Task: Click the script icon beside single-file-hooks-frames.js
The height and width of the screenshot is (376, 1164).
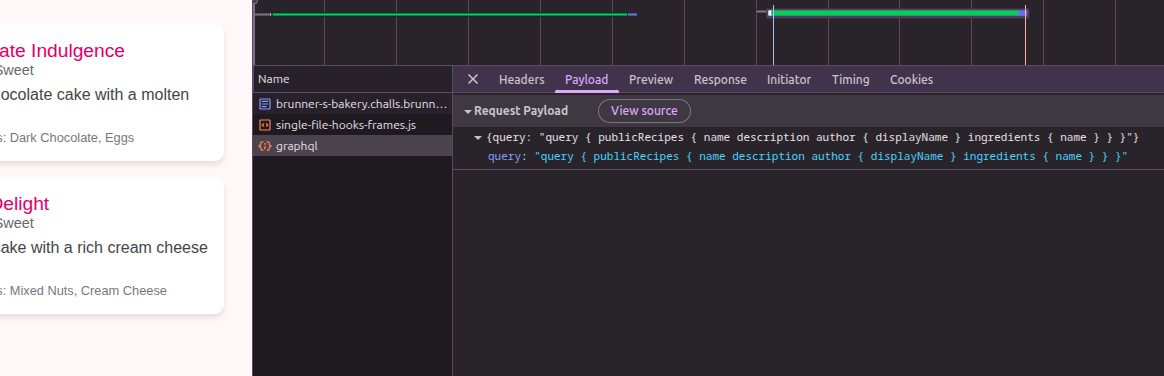Action: point(264,125)
